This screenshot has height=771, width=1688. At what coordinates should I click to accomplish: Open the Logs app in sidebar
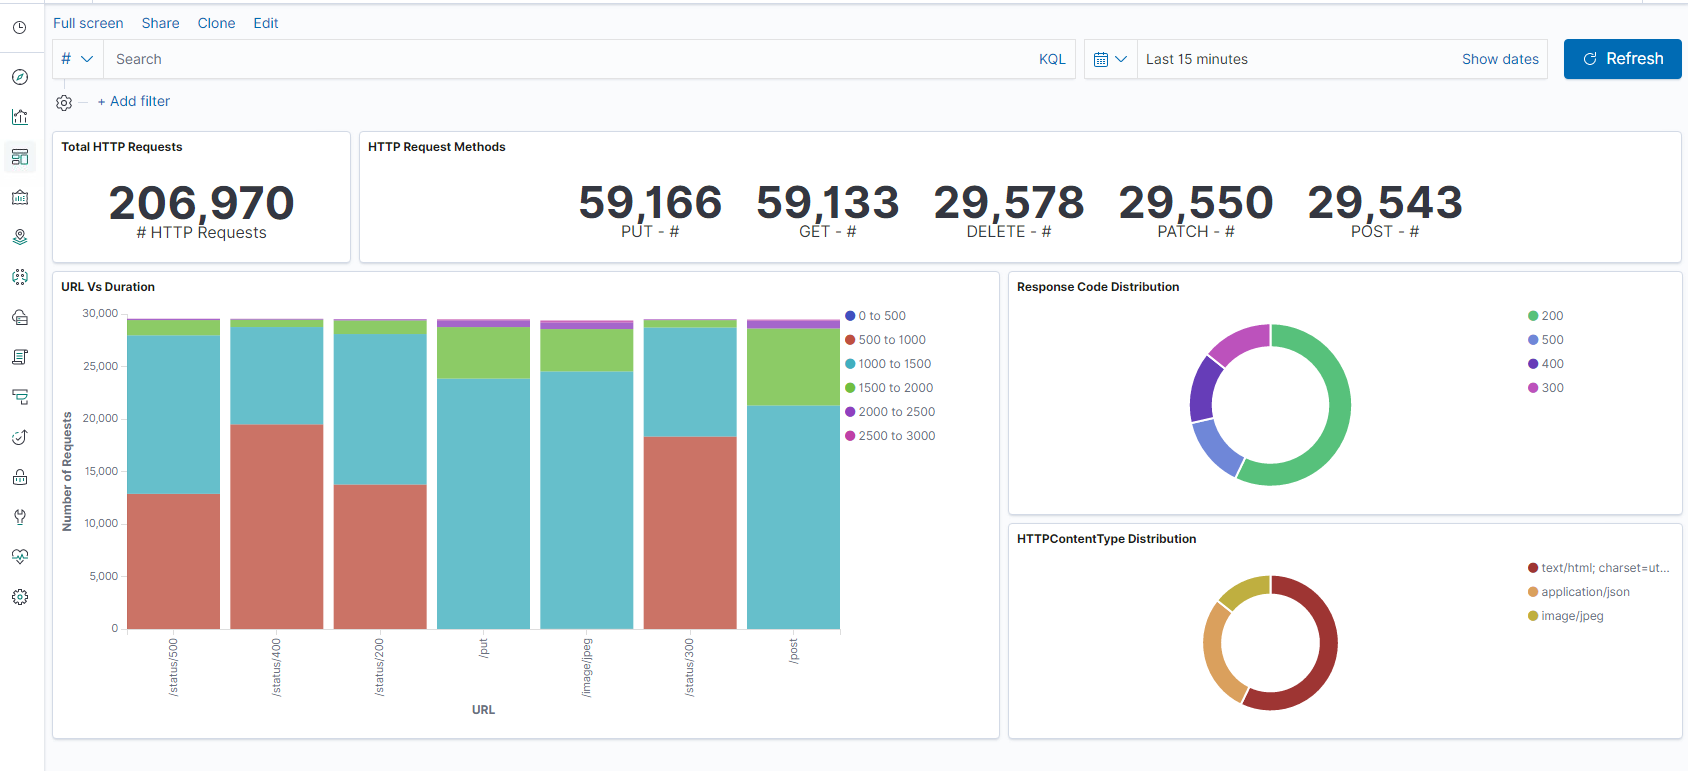[20, 357]
